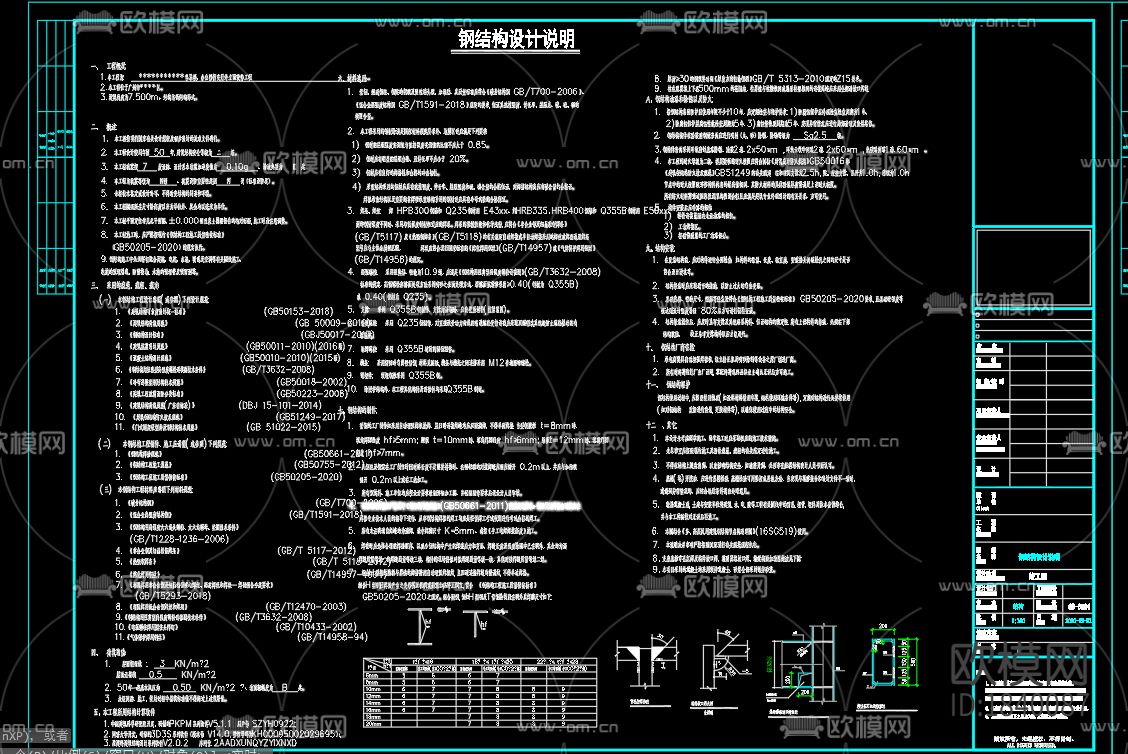The width and height of the screenshot is (1128, 754).
Task: Click the (DBJ 15-101-2014) code reference
Action: (280, 405)
